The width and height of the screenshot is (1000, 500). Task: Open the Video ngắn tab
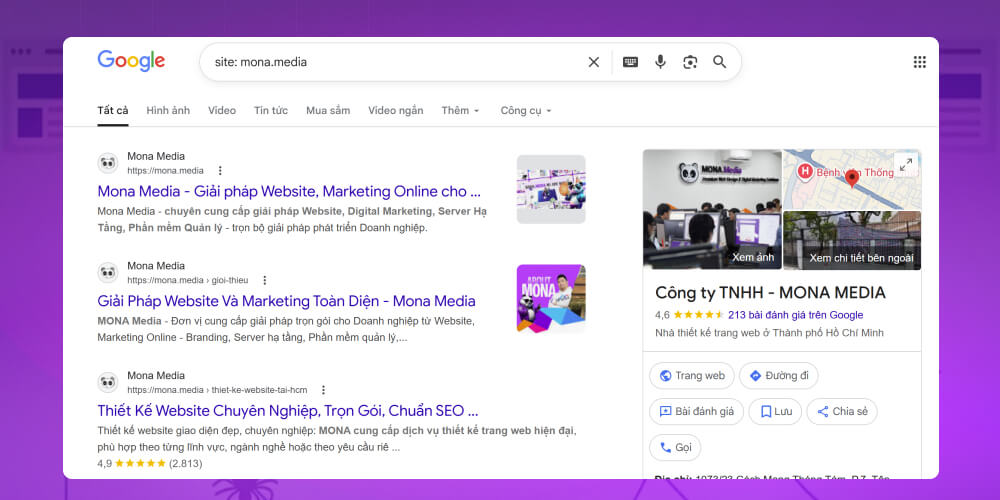pyautogui.click(x=395, y=110)
